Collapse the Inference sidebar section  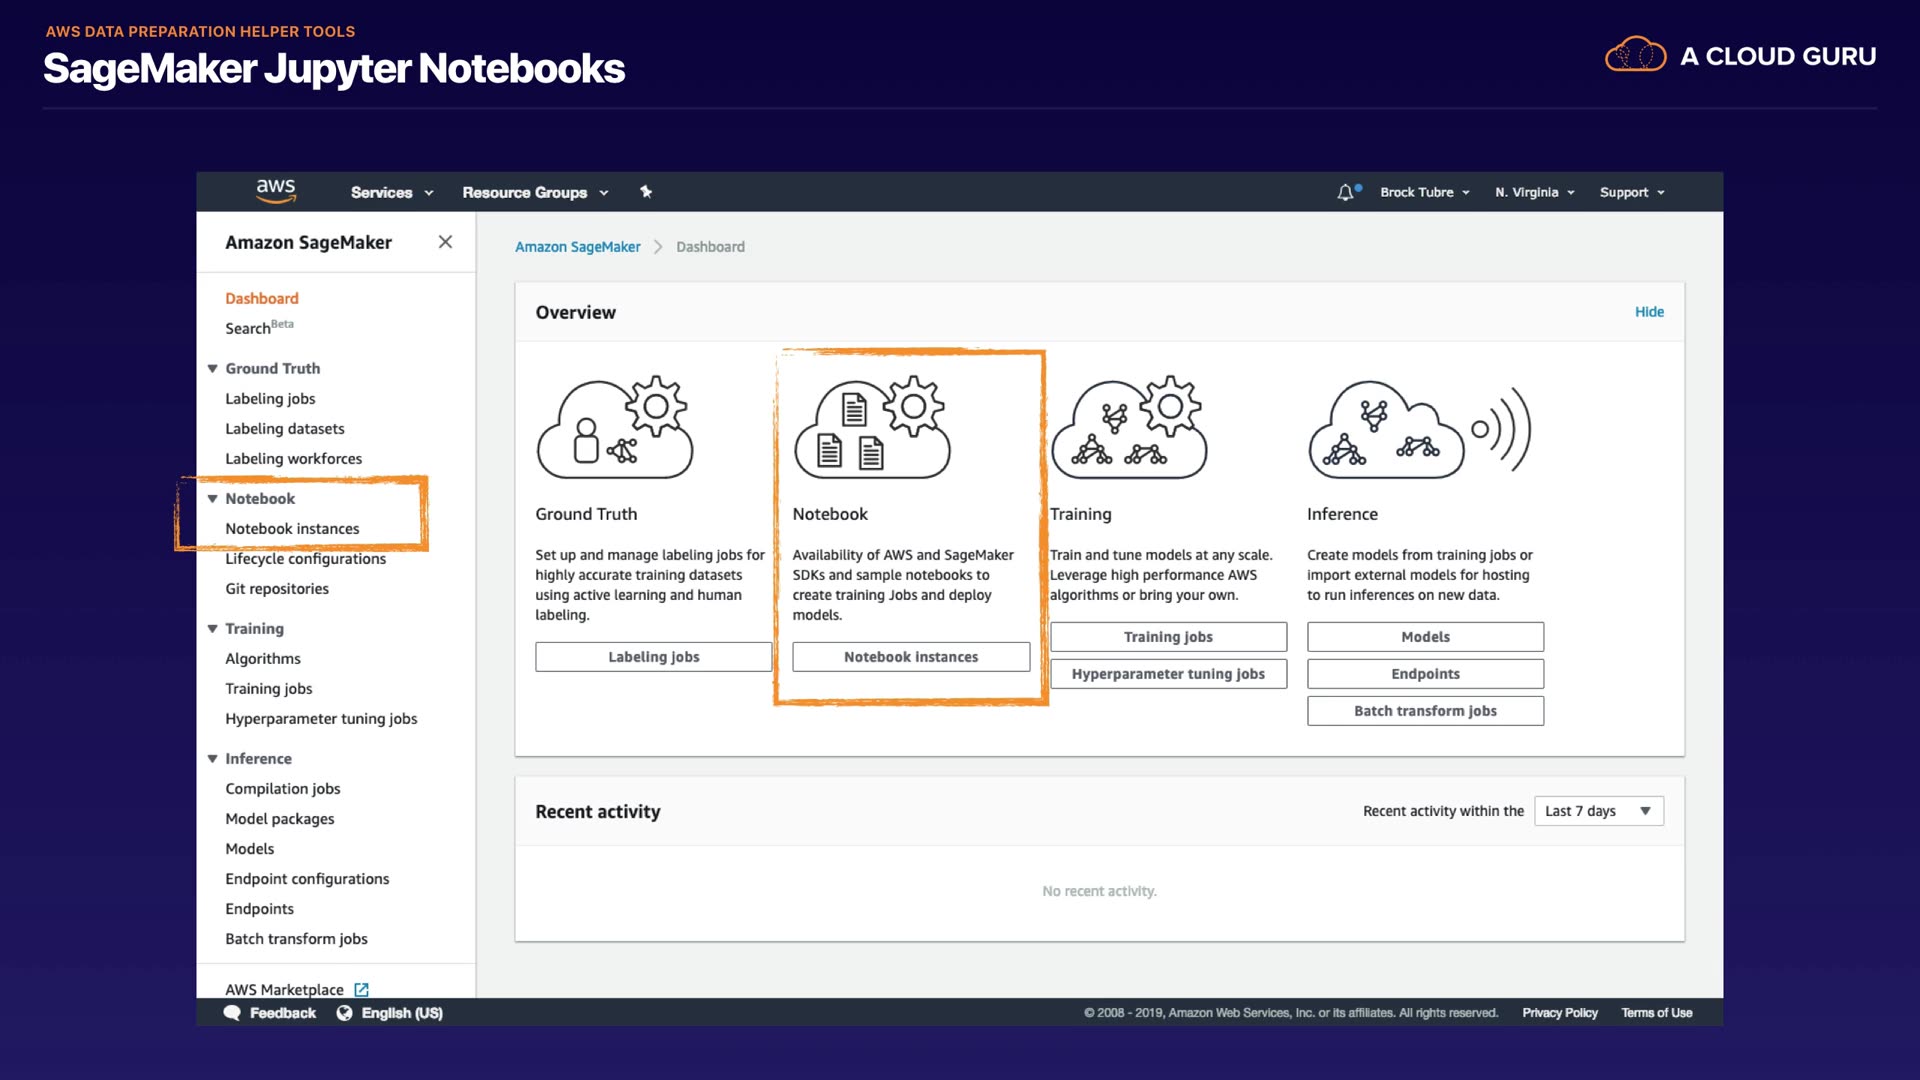click(212, 759)
